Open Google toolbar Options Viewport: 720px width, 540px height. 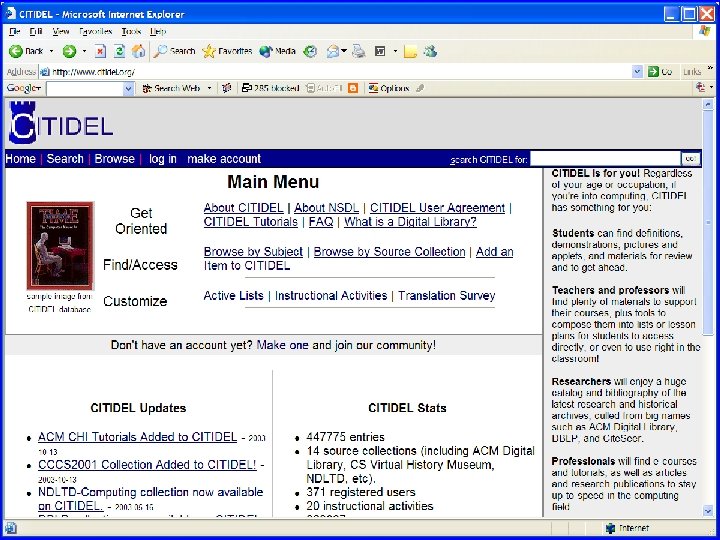[x=389, y=88]
